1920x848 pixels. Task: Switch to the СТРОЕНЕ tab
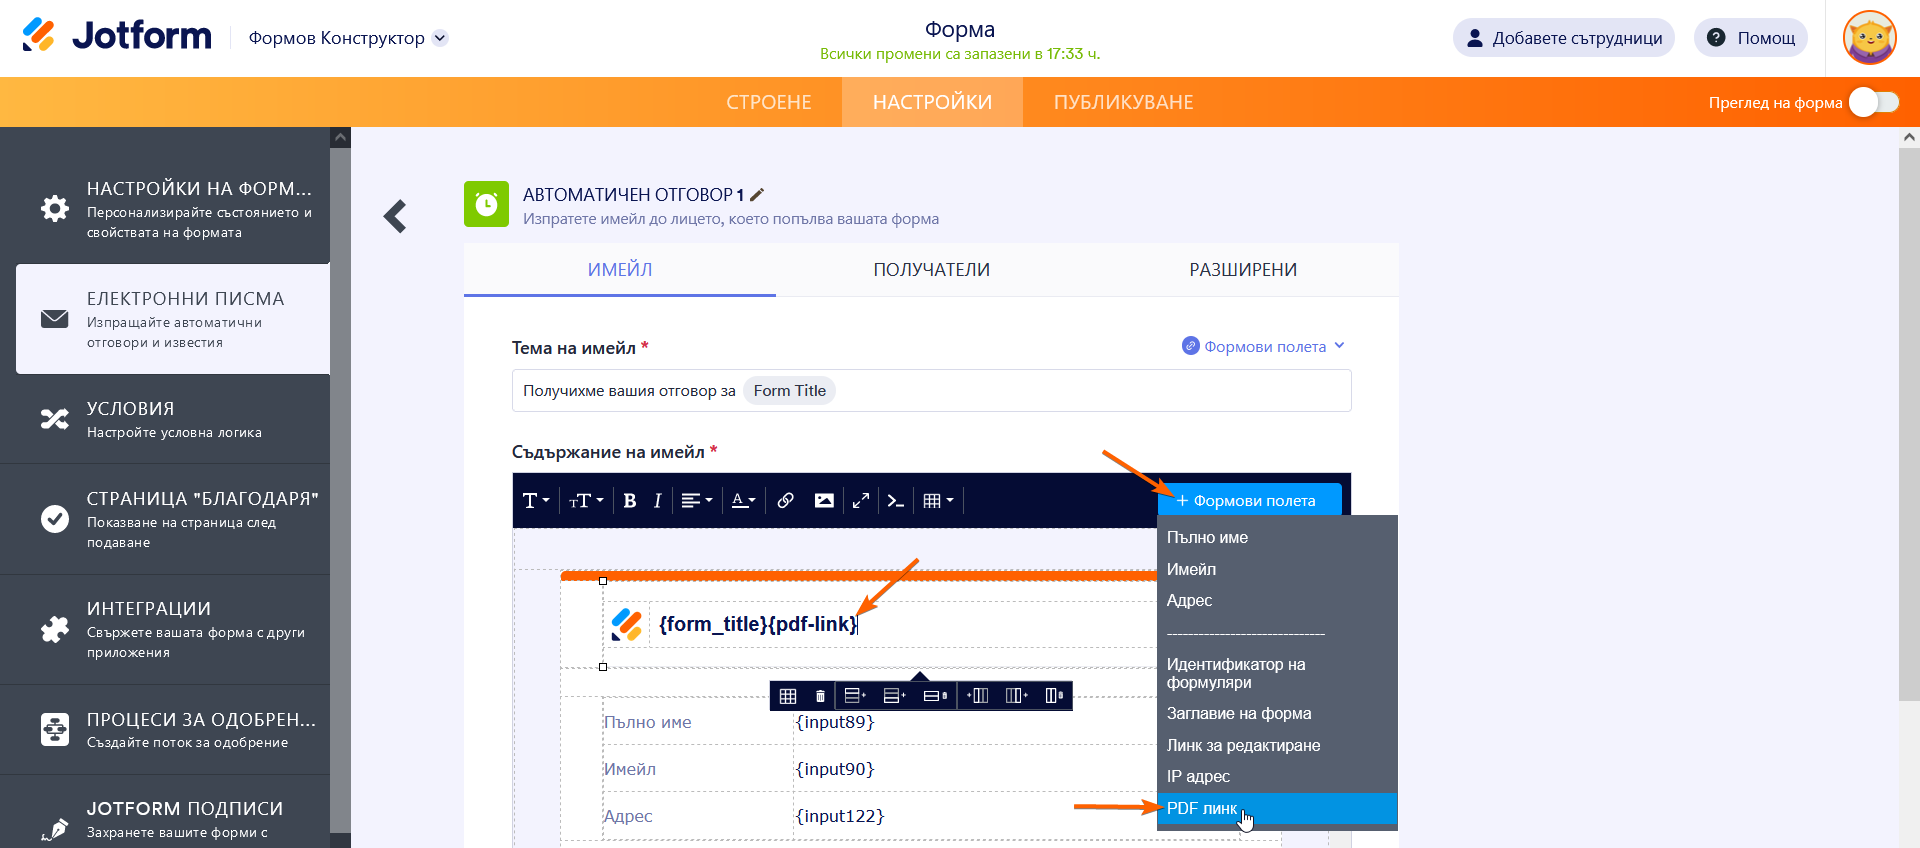[769, 102]
